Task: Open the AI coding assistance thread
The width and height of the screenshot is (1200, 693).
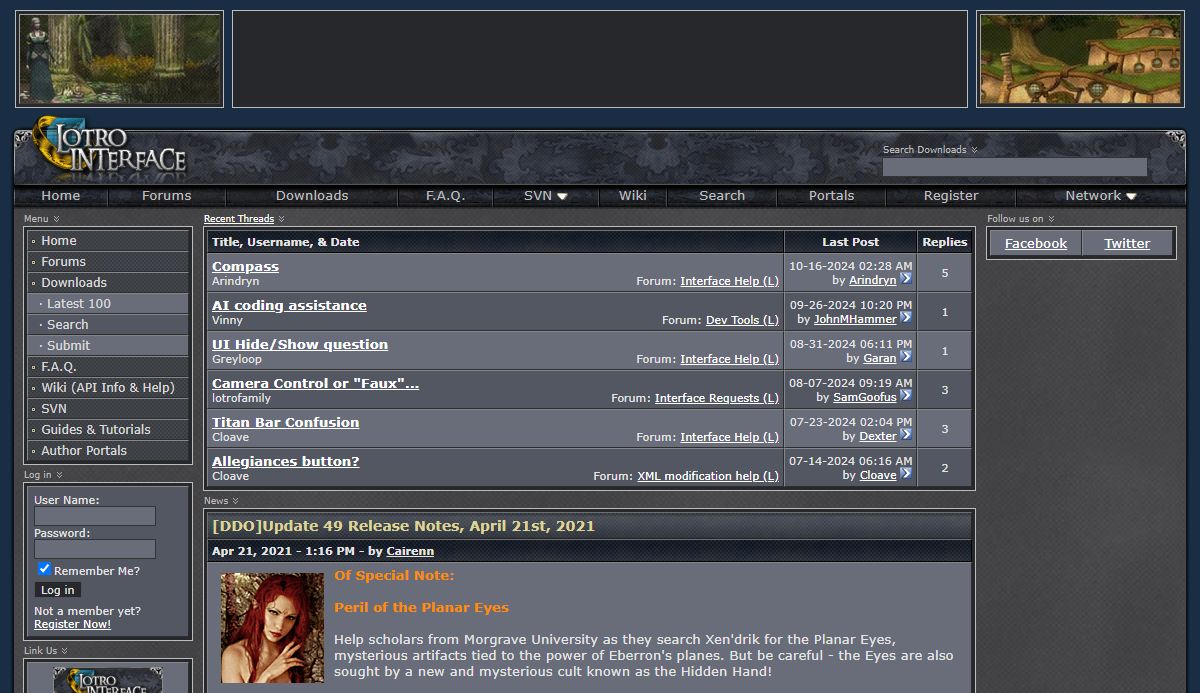Action: coord(289,305)
